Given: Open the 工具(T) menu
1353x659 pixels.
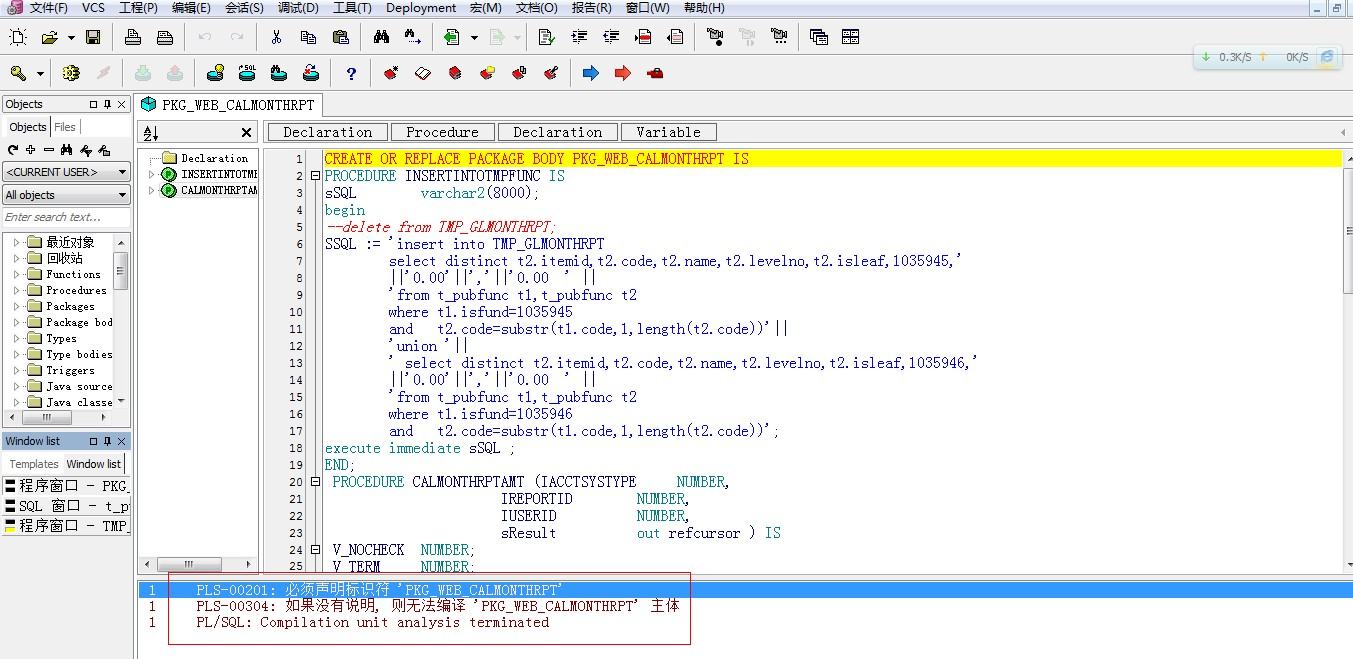Looking at the screenshot, I should point(352,8).
